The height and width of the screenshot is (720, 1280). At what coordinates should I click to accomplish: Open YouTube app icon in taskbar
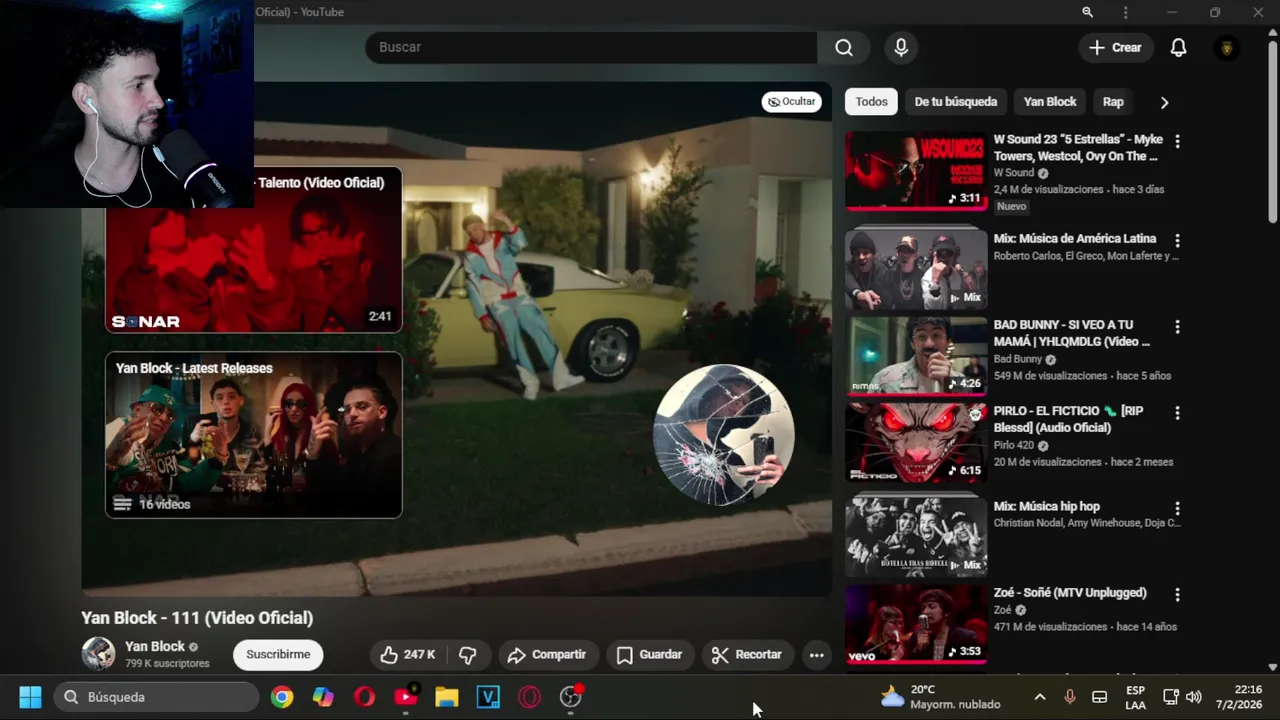tap(406, 697)
